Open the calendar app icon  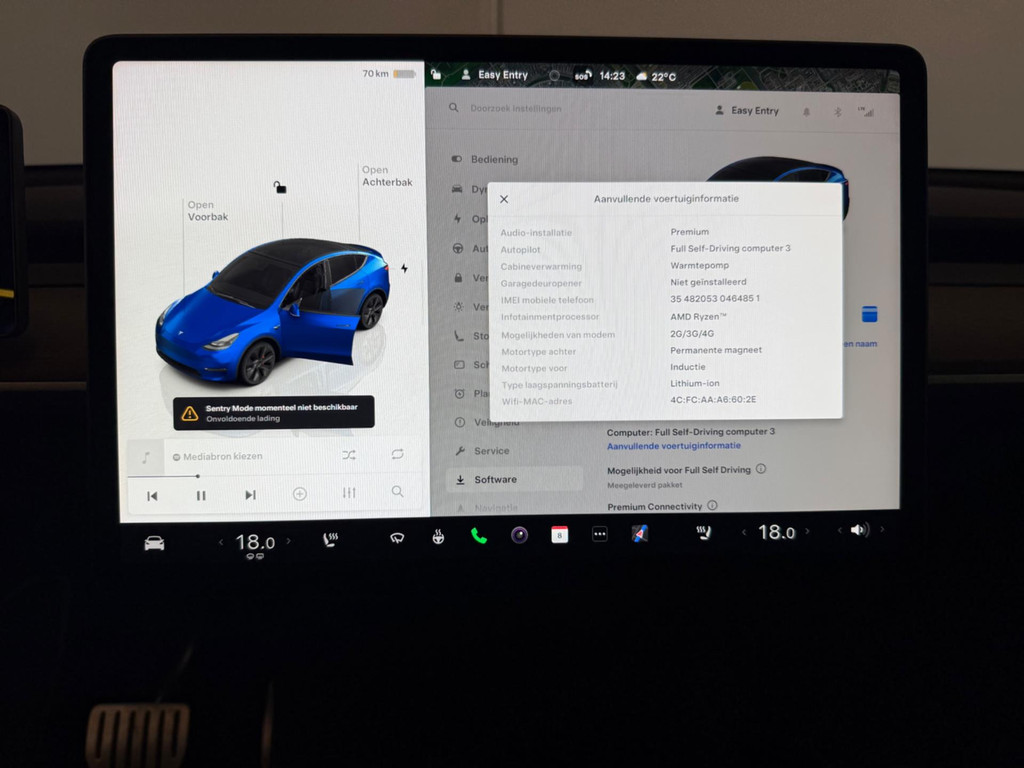(560, 535)
